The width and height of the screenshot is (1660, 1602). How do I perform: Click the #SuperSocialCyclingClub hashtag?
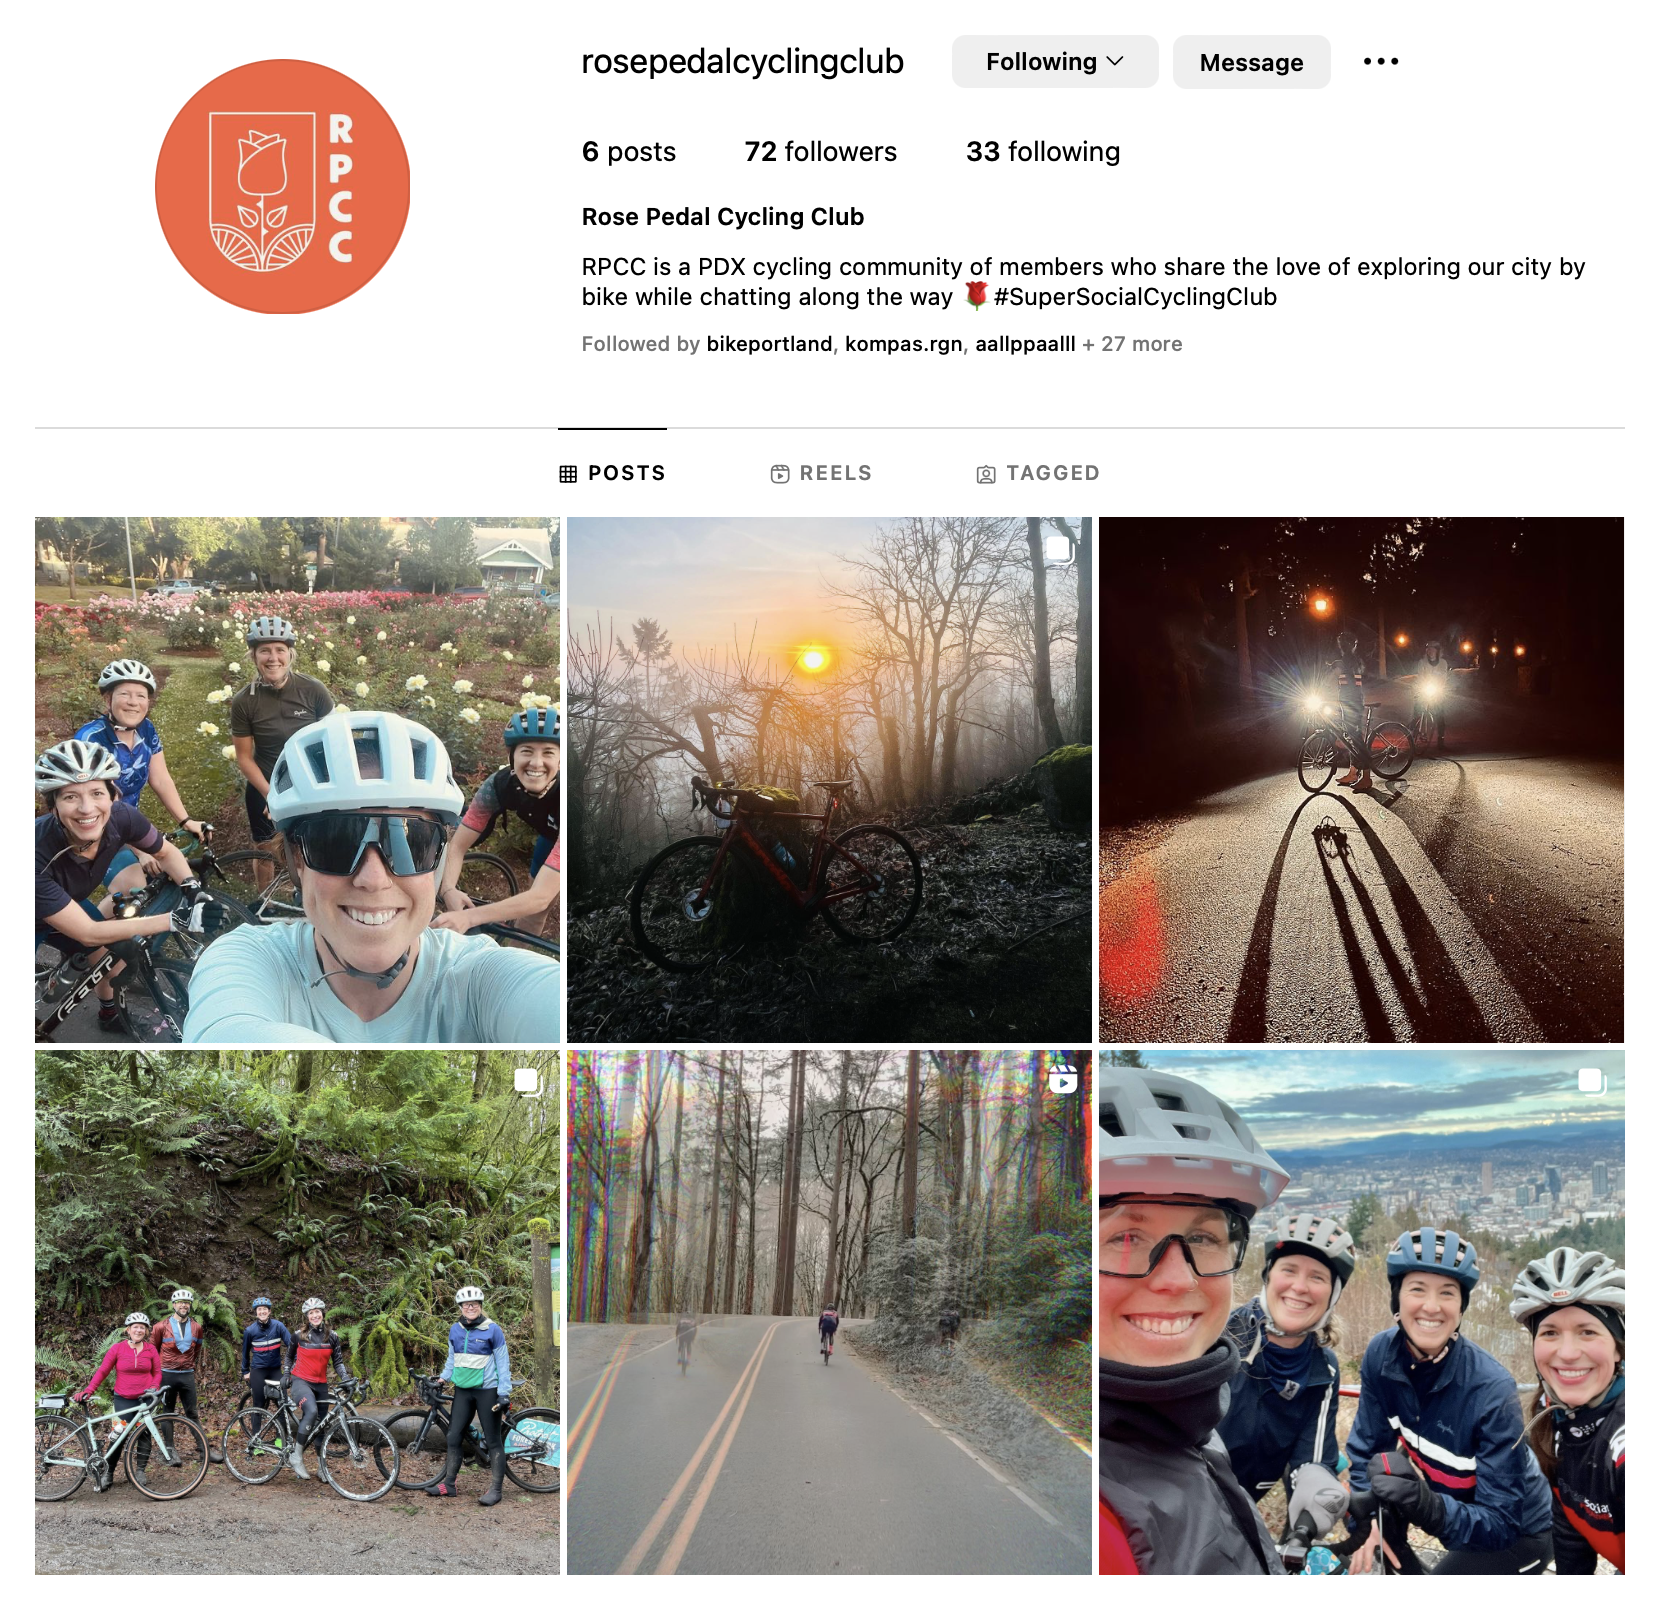click(x=1135, y=297)
